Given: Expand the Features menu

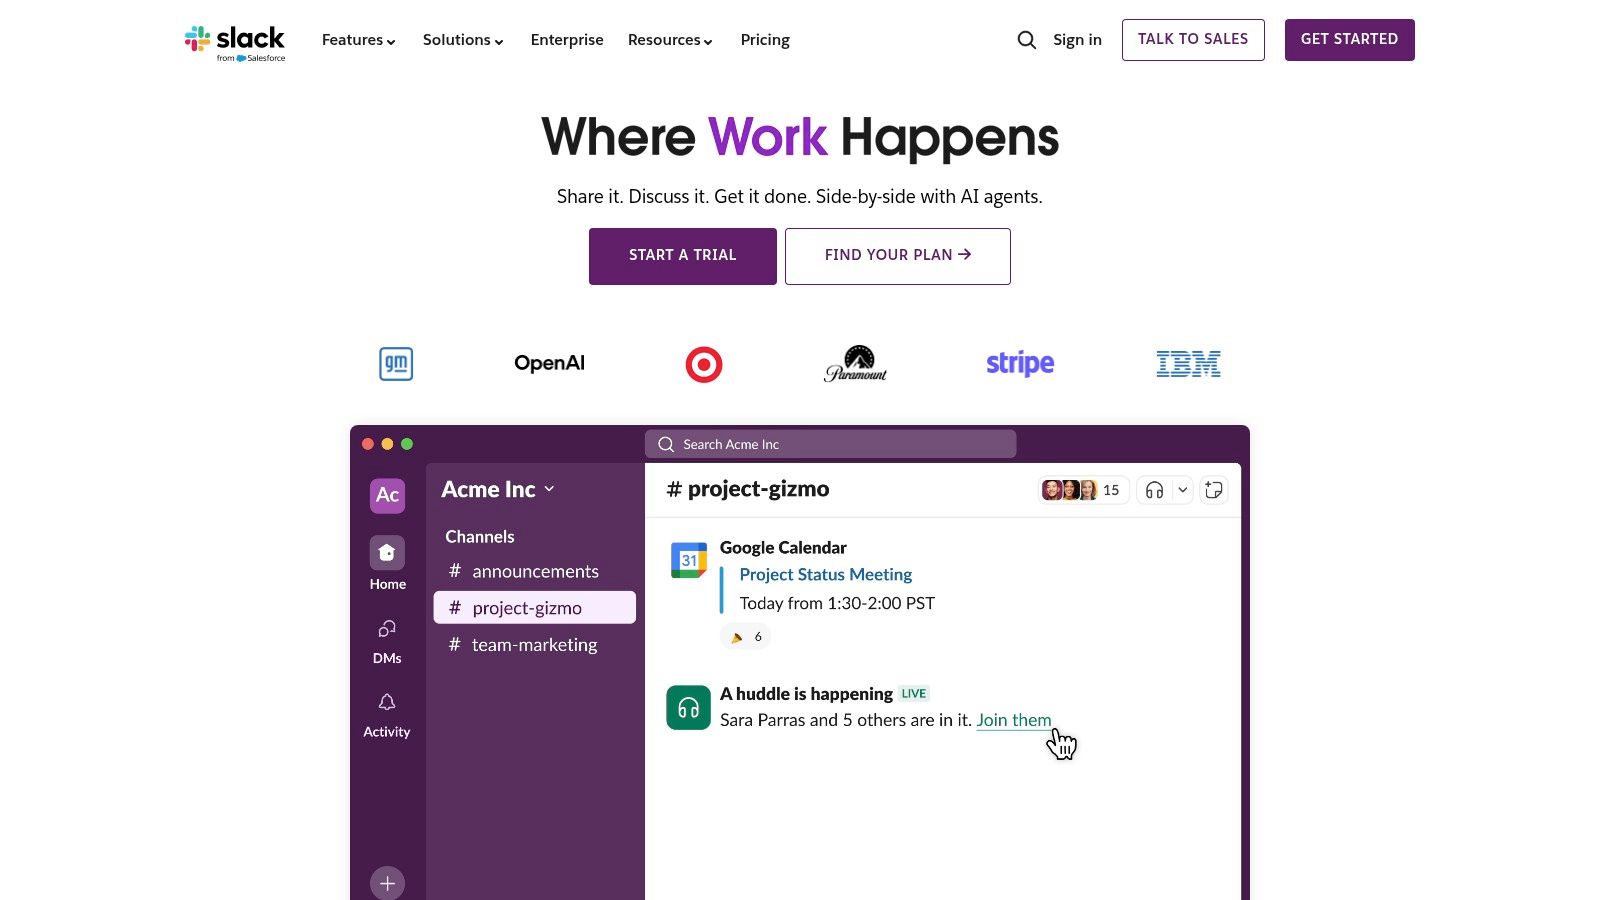Looking at the screenshot, I should coord(358,40).
